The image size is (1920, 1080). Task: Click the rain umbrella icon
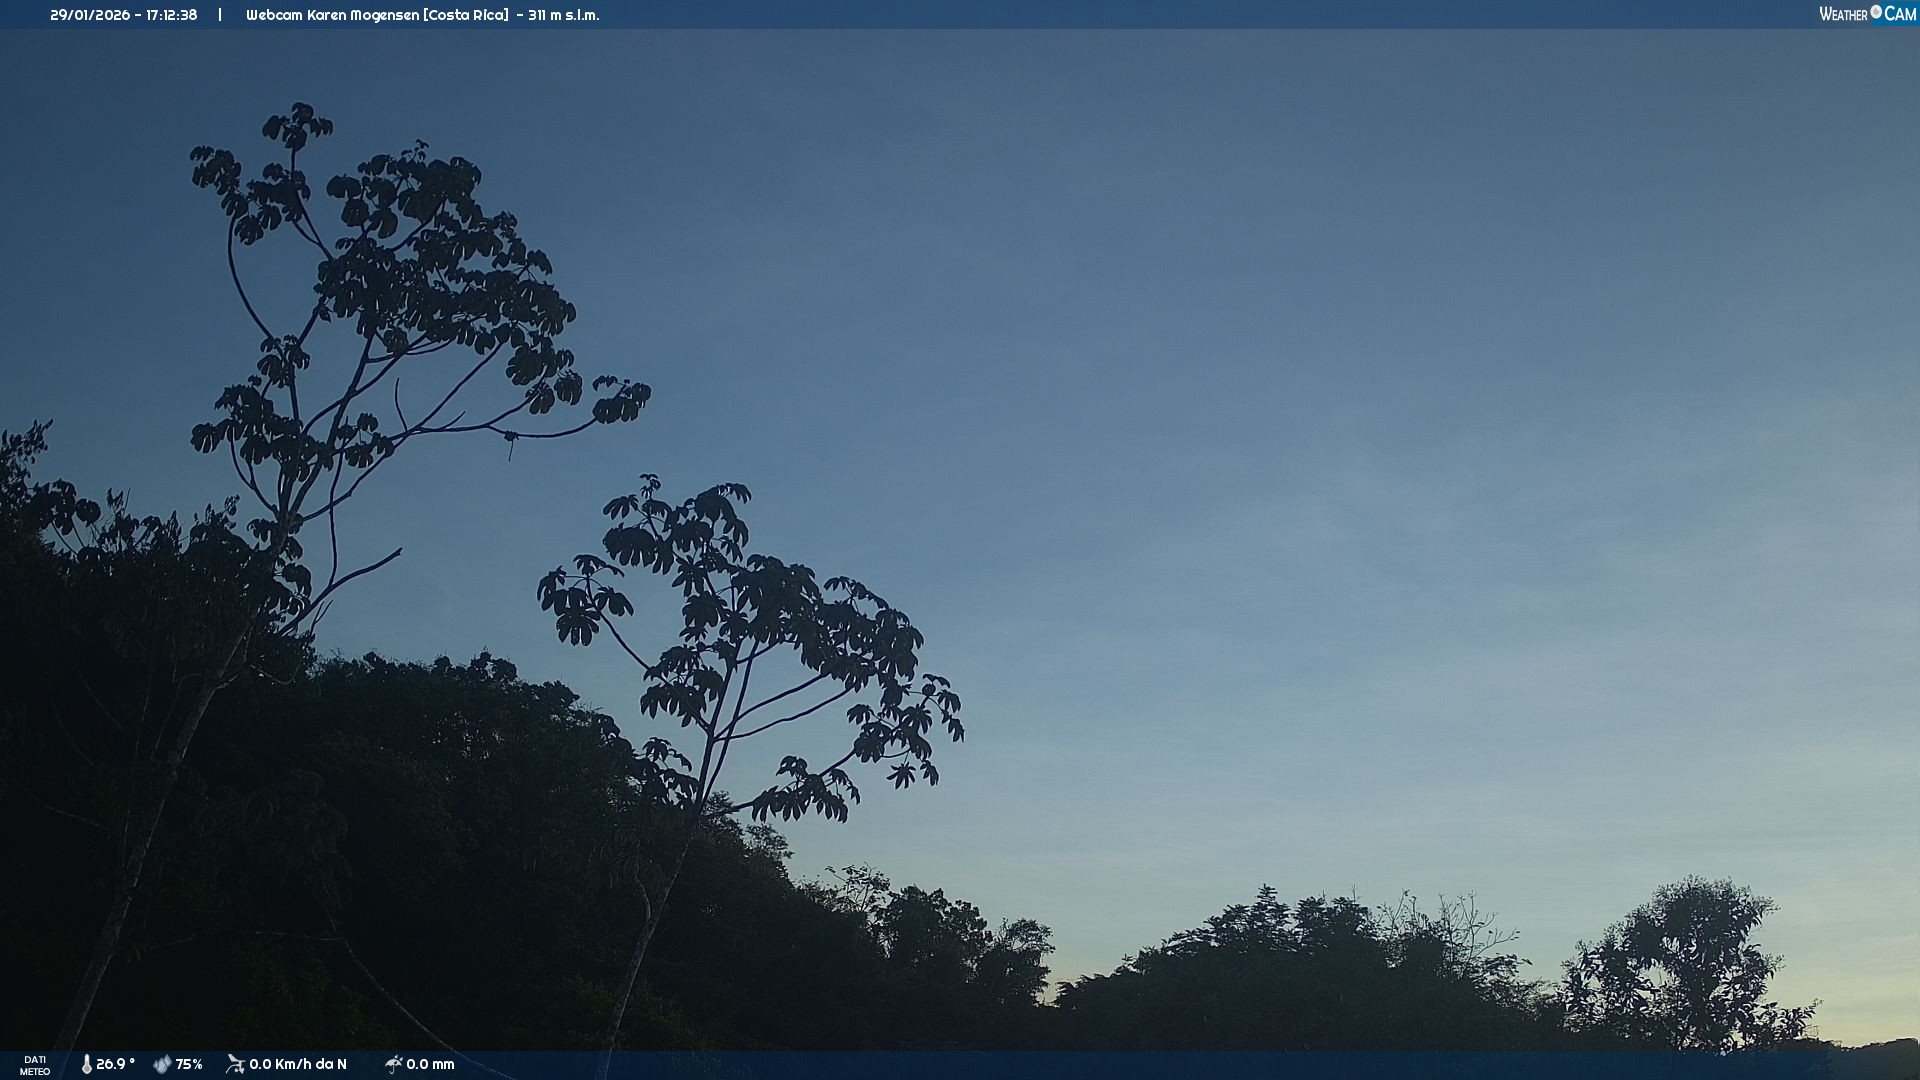point(393,1064)
